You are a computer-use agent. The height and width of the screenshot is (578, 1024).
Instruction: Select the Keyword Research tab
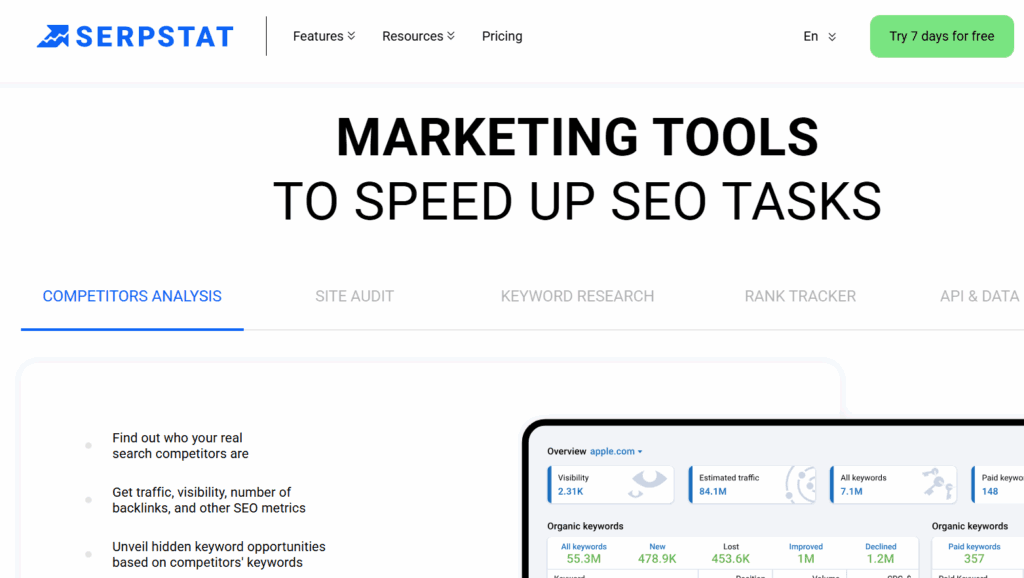coord(577,296)
